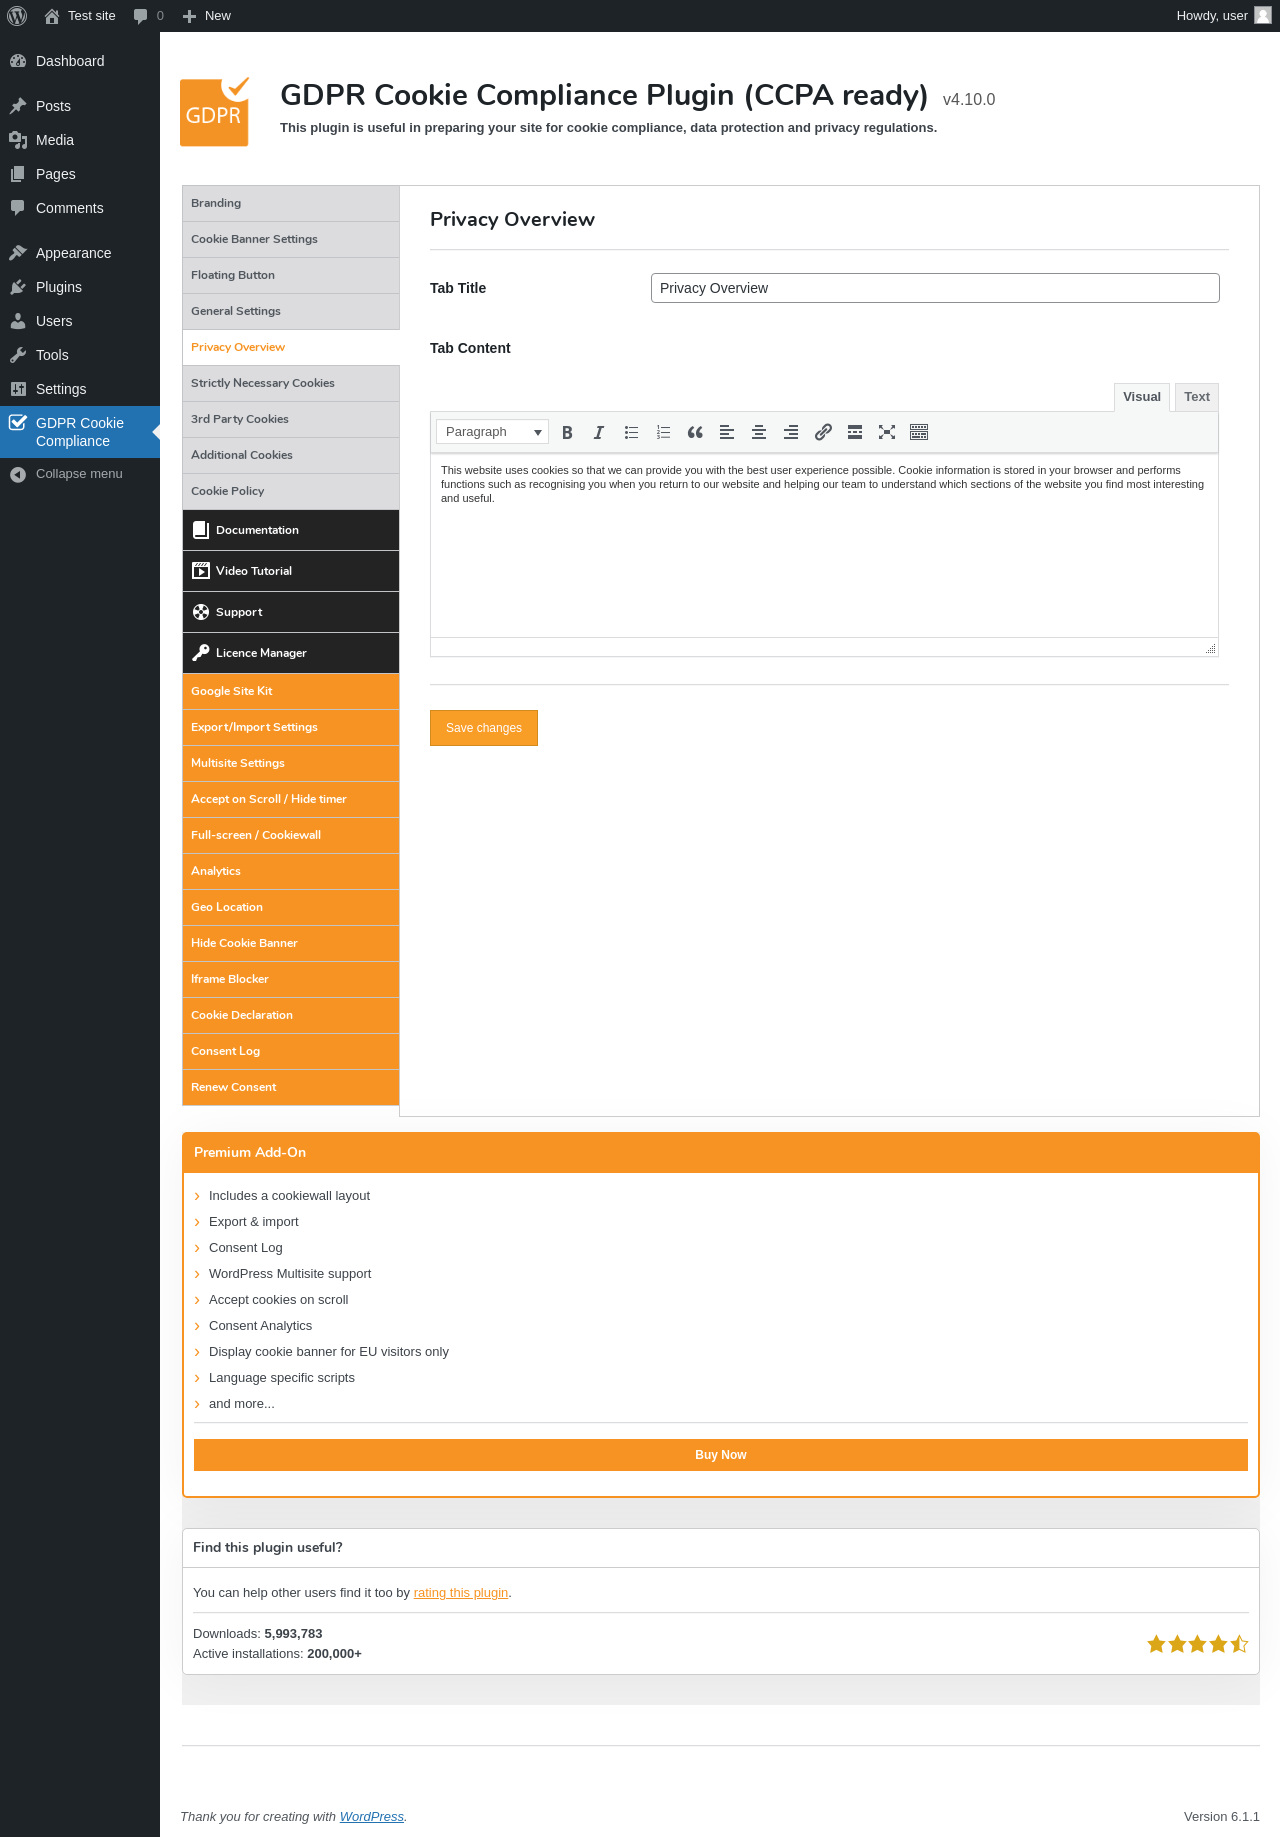Enter fullscreen editor mode
Viewport: 1280px width, 1837px height.
(887, 432)
